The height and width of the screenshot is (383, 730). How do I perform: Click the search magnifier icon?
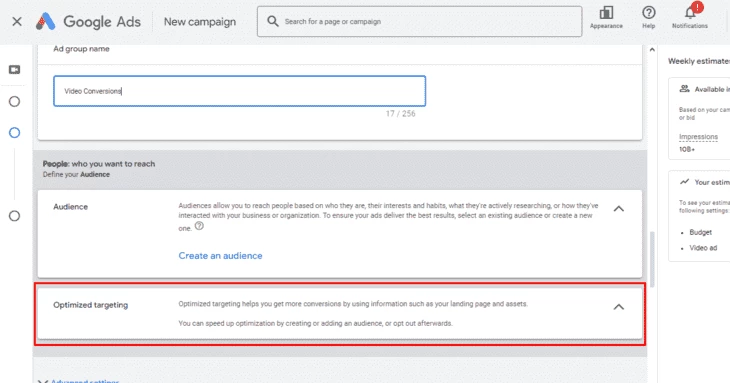273,21
